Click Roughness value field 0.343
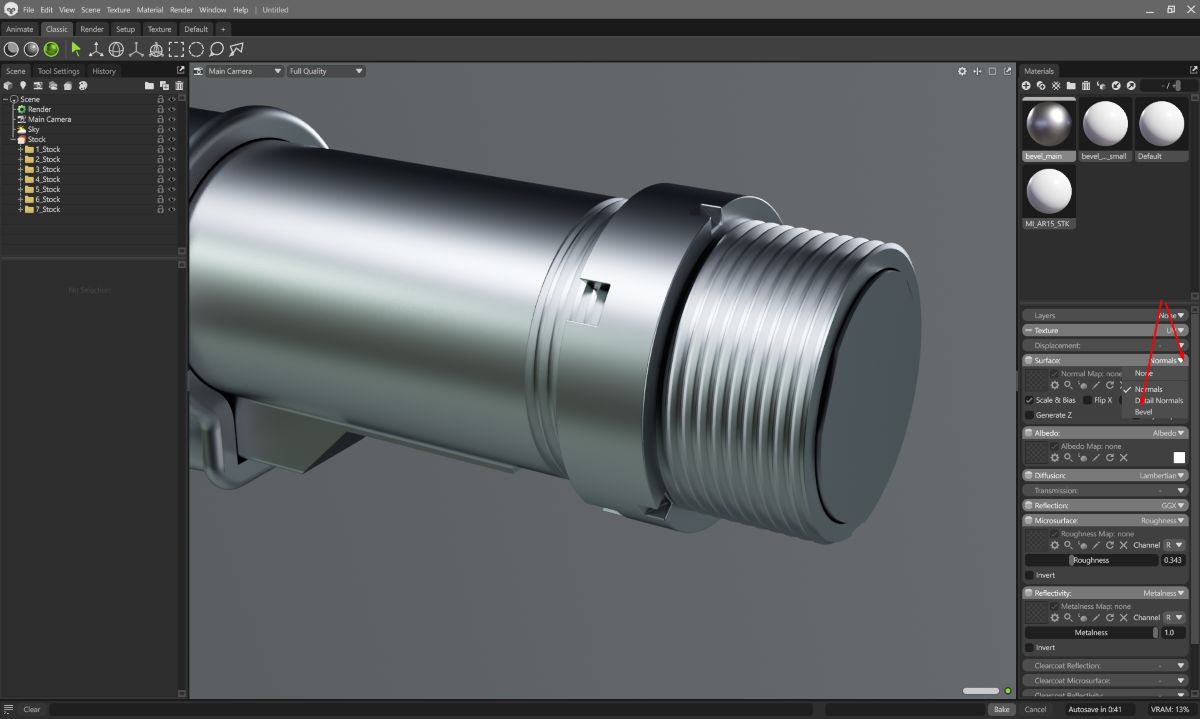The height and width of the screenshot is (719, 1200). (x=1172, y=560)
